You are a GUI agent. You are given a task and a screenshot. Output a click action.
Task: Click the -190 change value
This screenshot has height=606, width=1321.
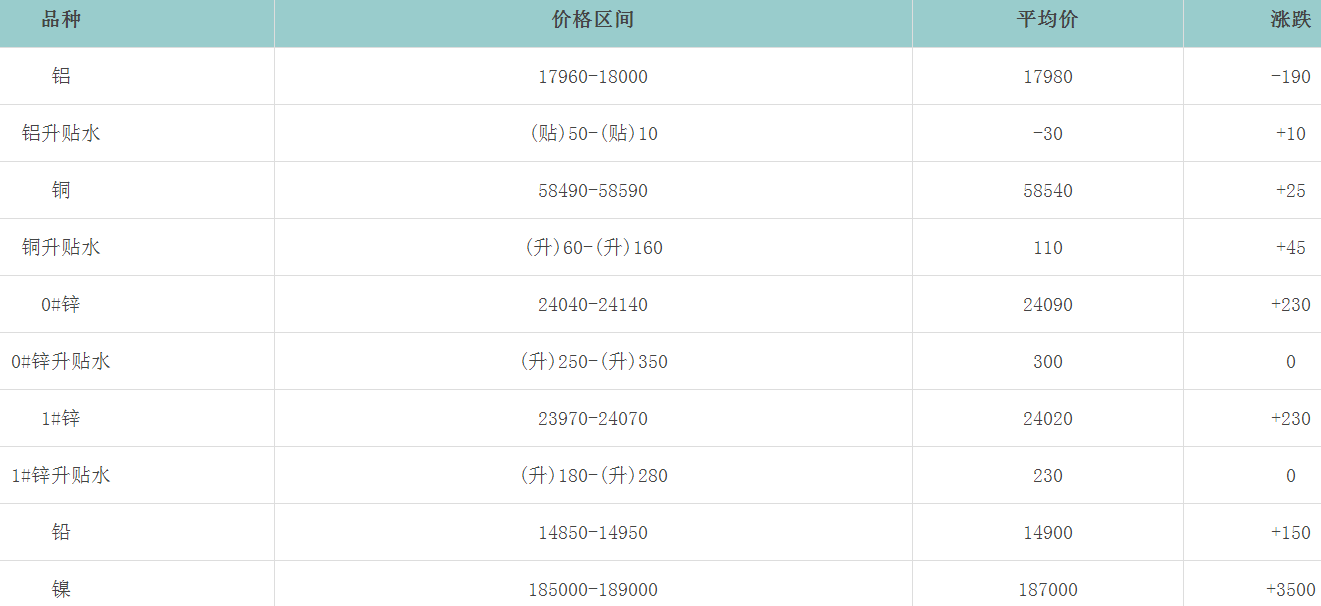(1290, 77)
